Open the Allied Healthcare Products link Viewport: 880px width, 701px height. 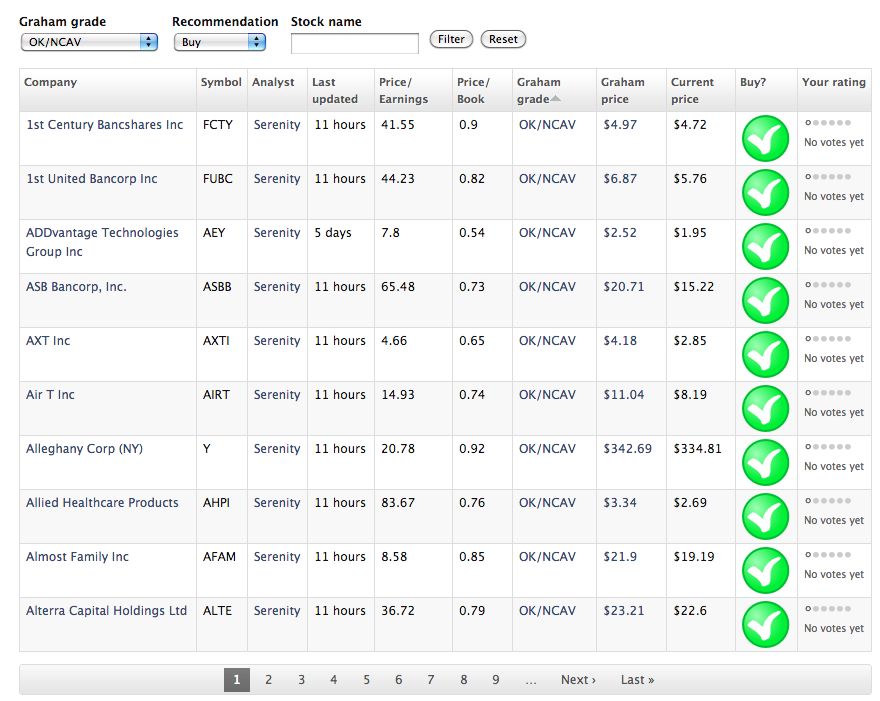102,502
